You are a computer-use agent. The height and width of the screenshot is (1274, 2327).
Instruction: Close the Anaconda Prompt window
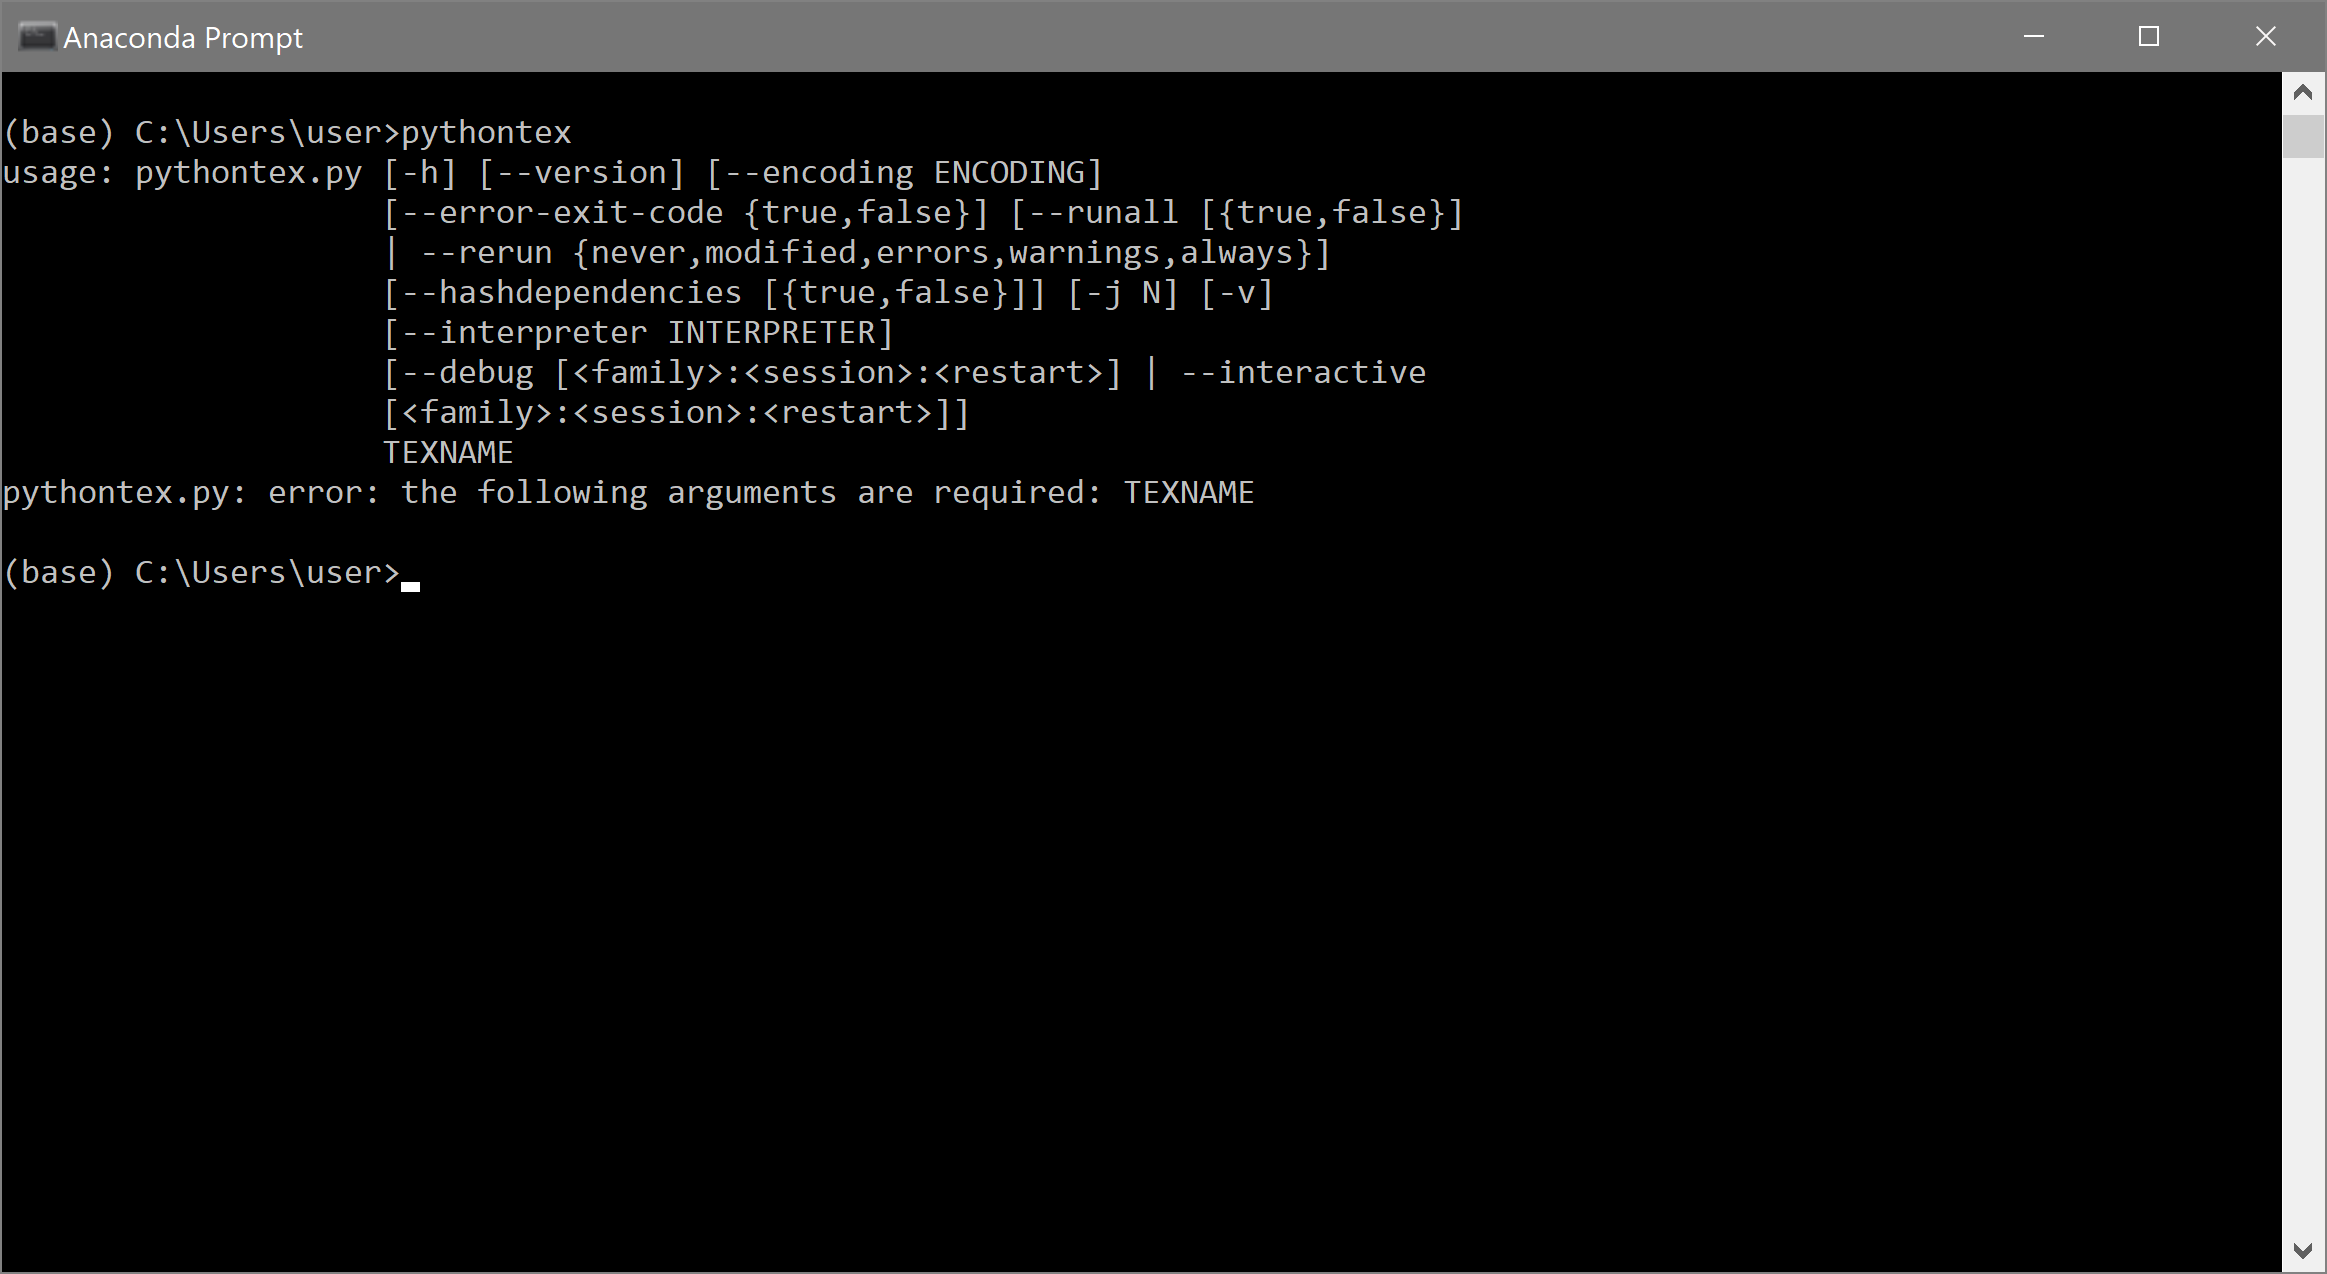tap(2264, 36)
